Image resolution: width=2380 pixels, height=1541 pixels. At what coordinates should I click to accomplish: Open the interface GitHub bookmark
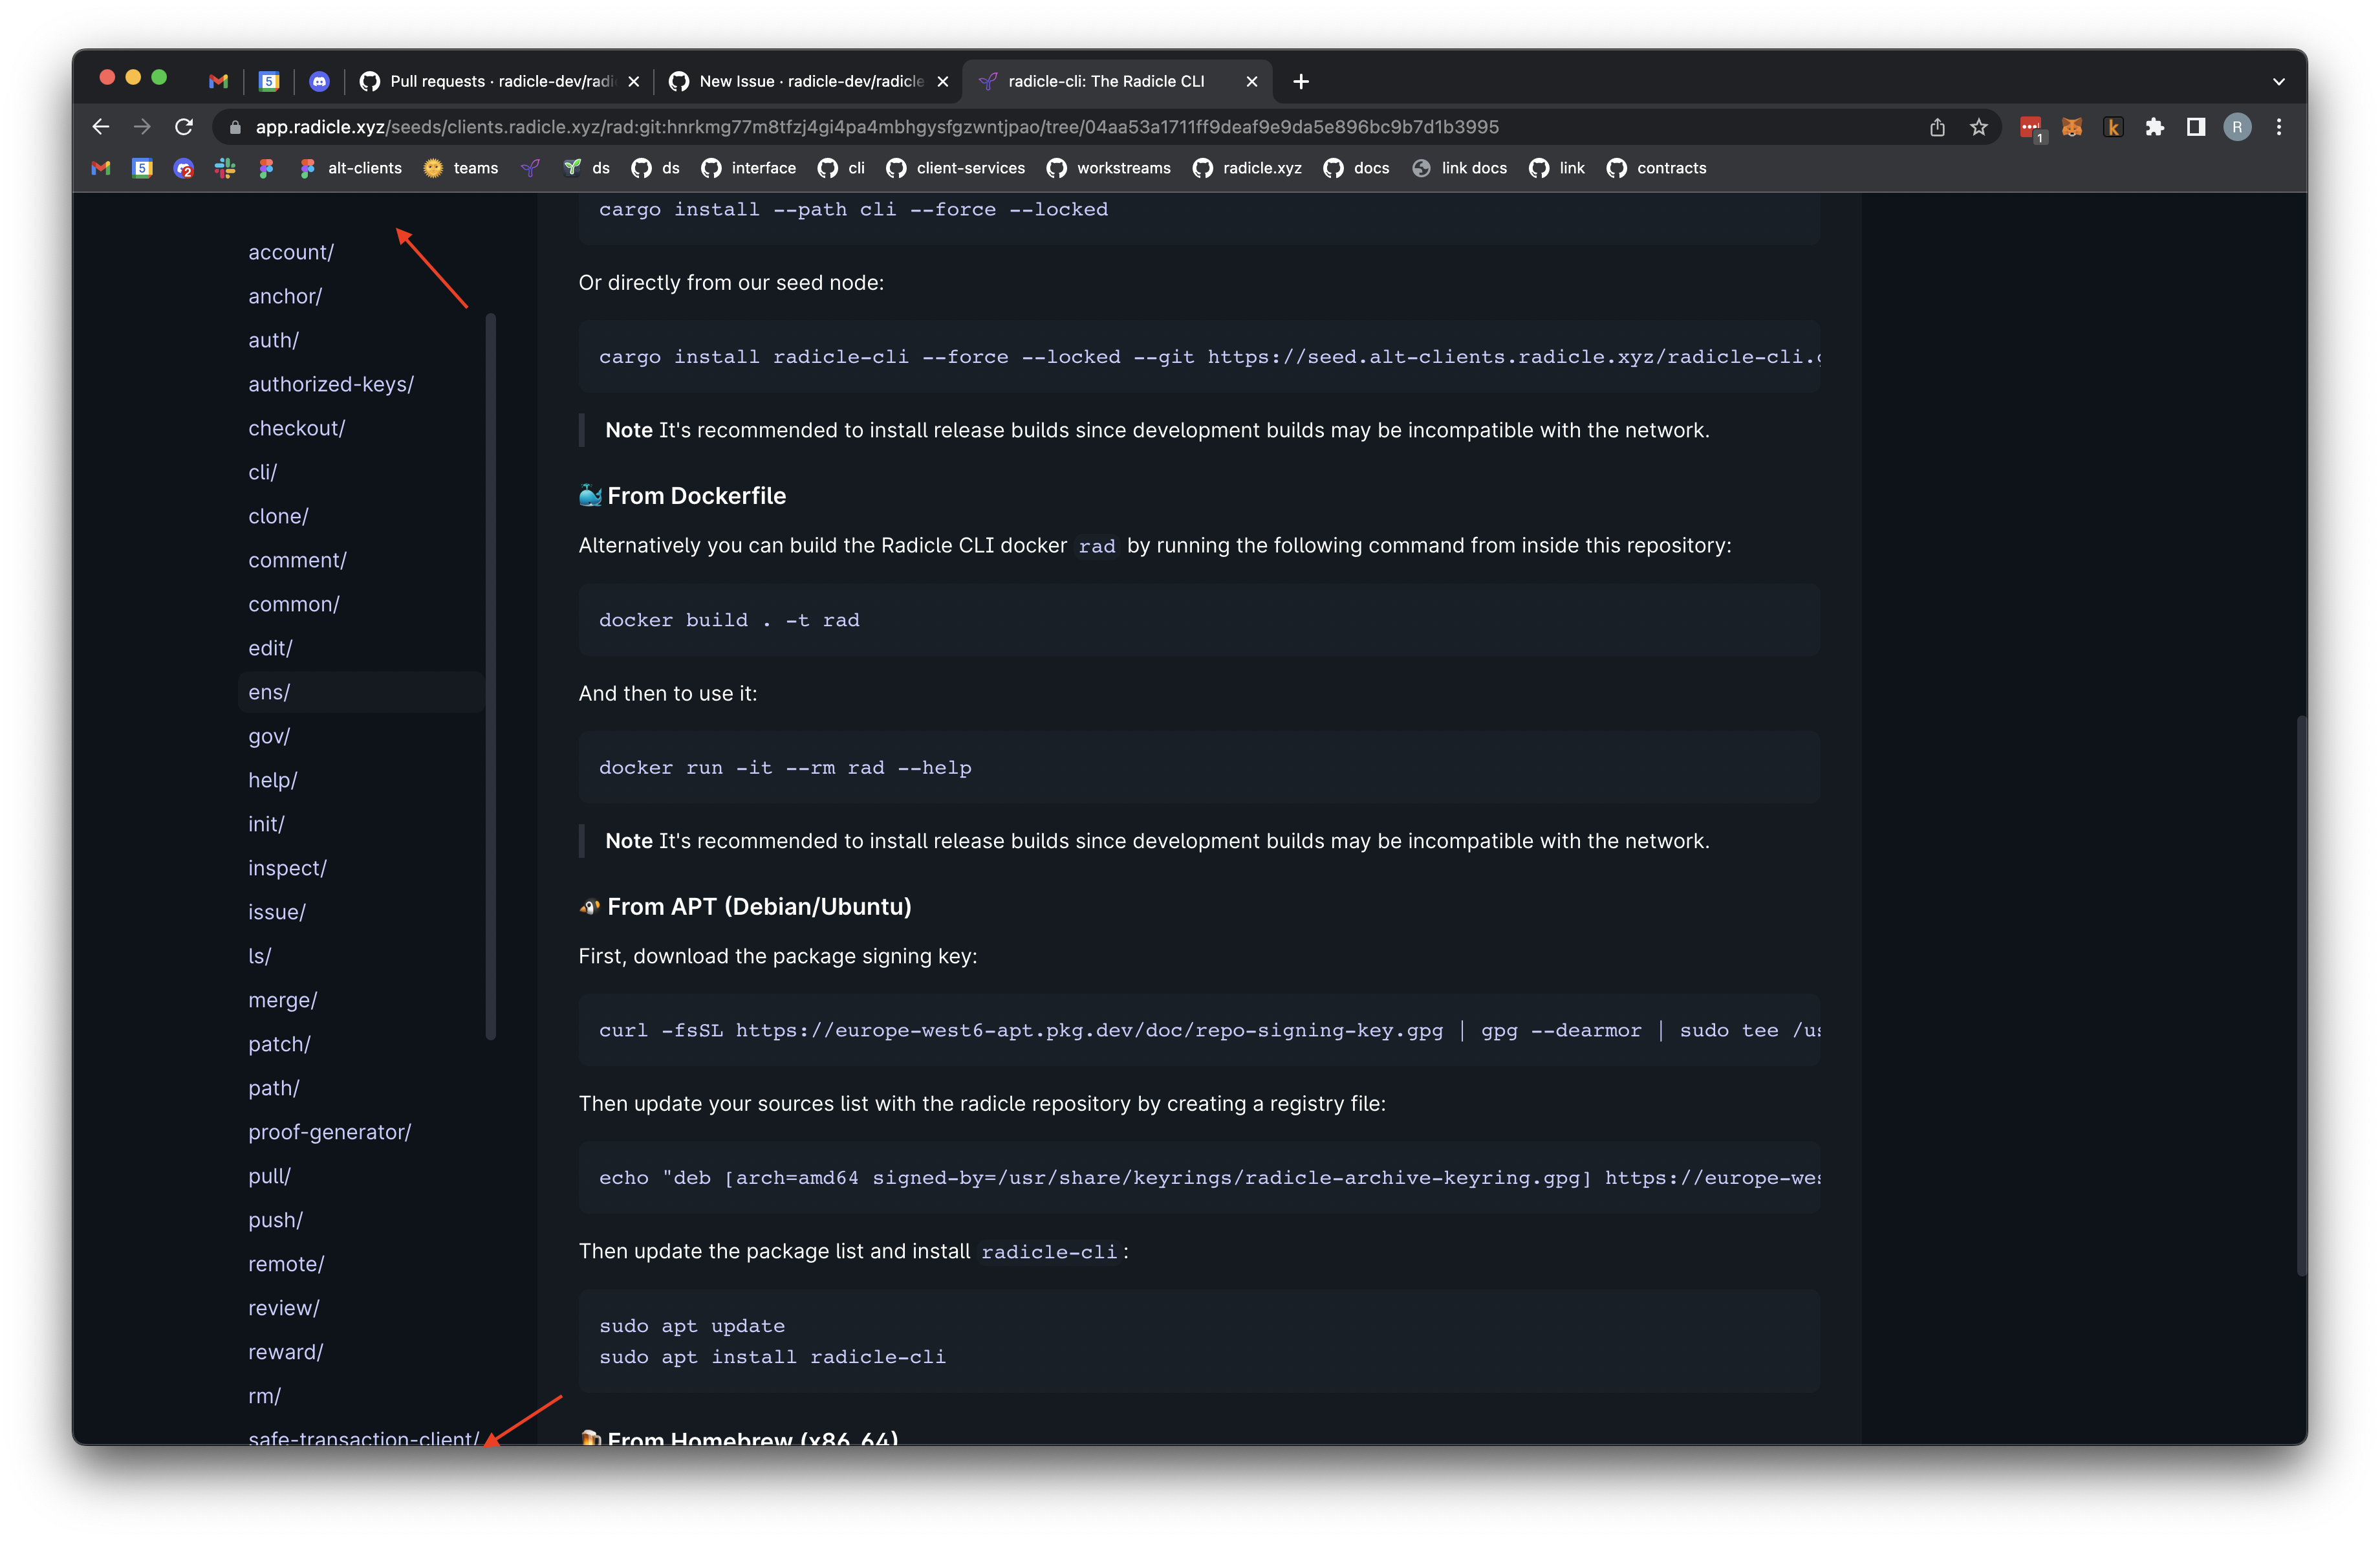pyautogui.click(x=749, y=168)
